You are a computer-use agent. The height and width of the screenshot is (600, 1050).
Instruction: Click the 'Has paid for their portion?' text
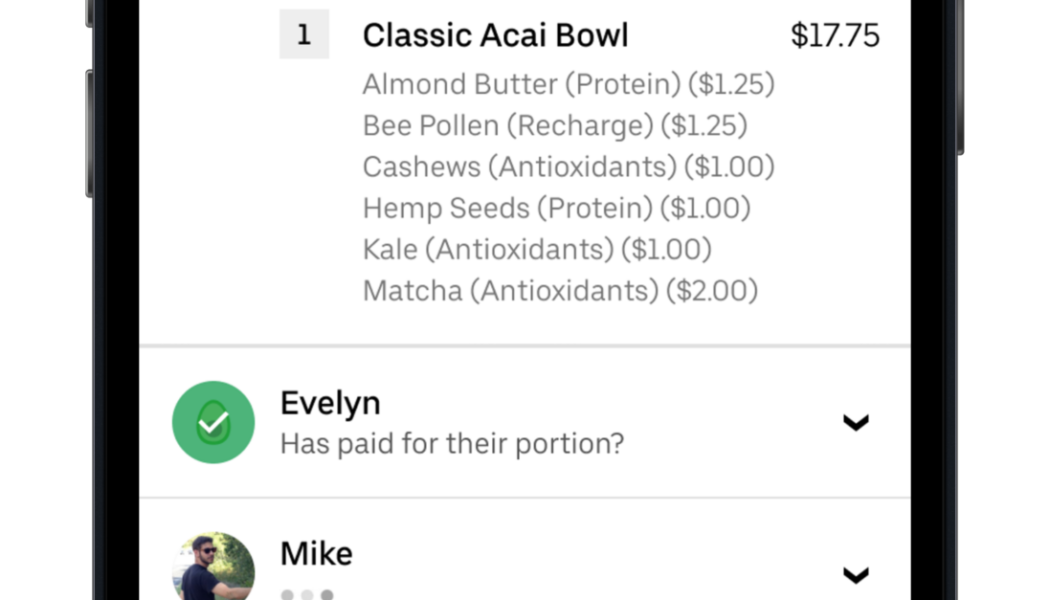[451, 443]
